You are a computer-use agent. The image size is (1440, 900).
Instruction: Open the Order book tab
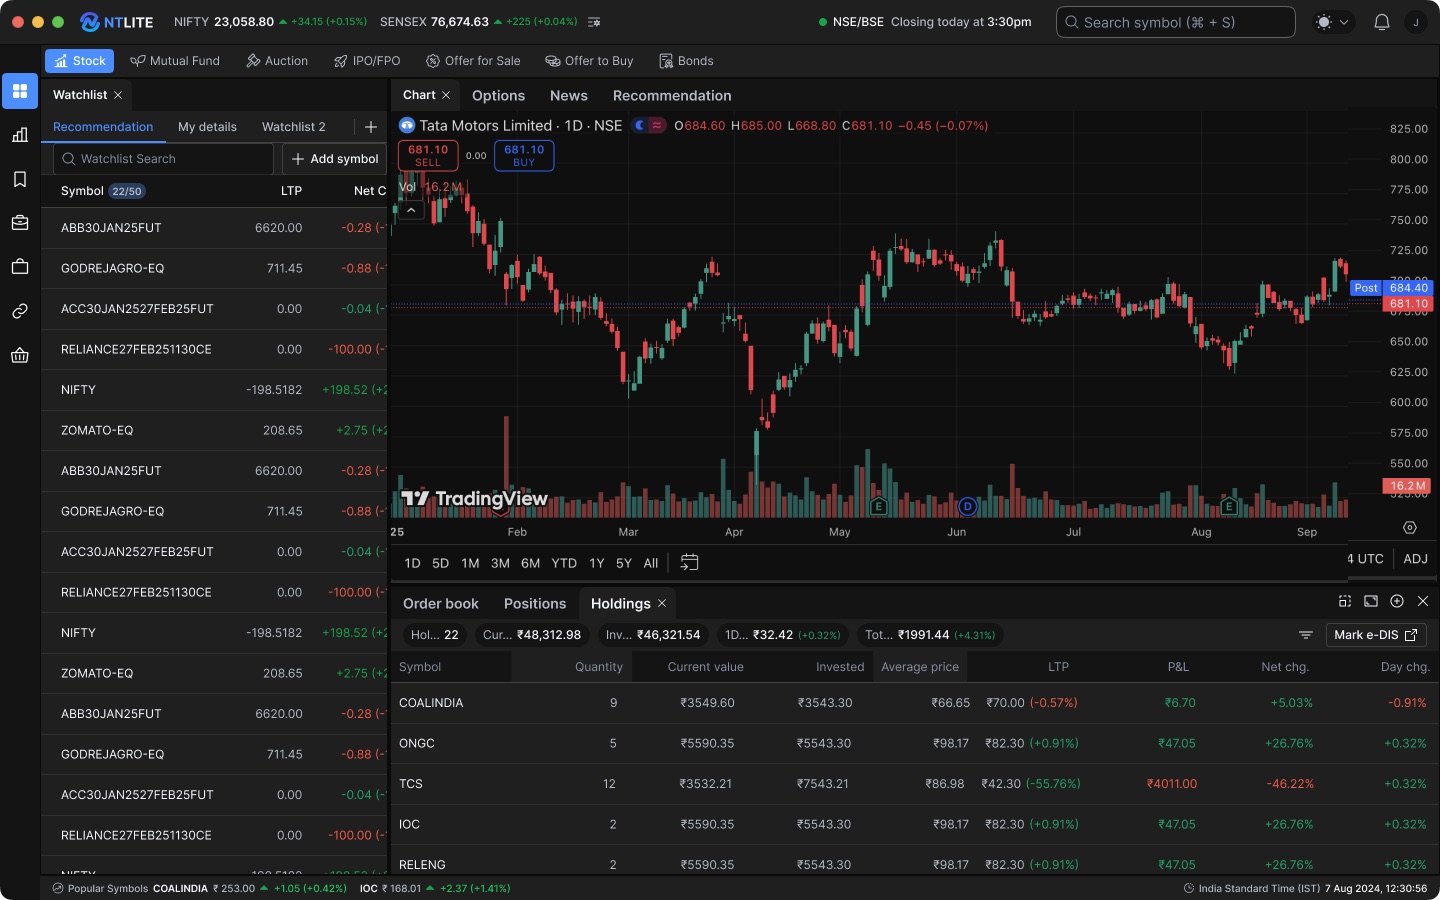tap(441, 603)
